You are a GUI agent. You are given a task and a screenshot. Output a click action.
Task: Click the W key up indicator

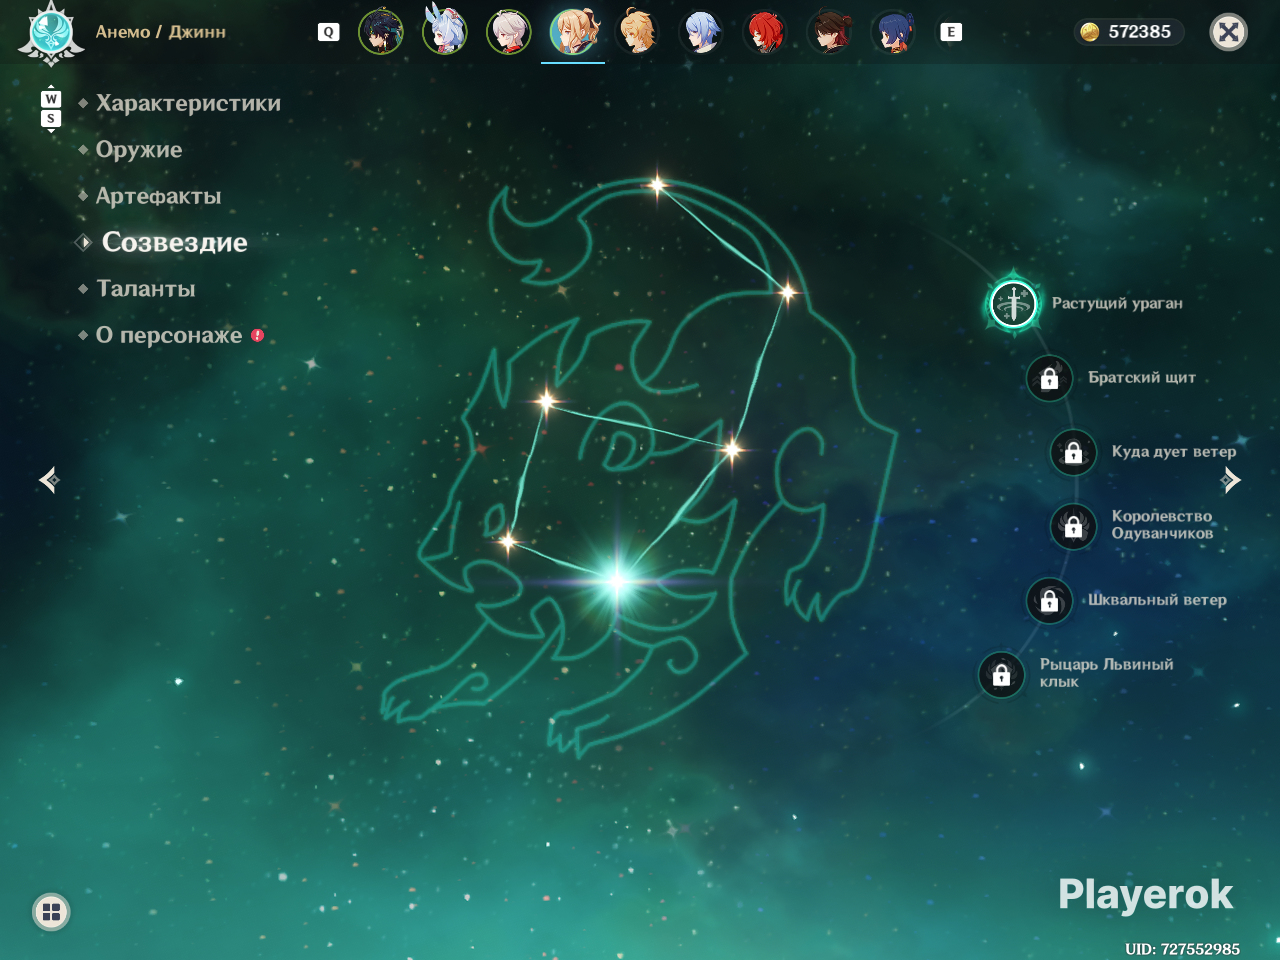(x=51, y=99)
